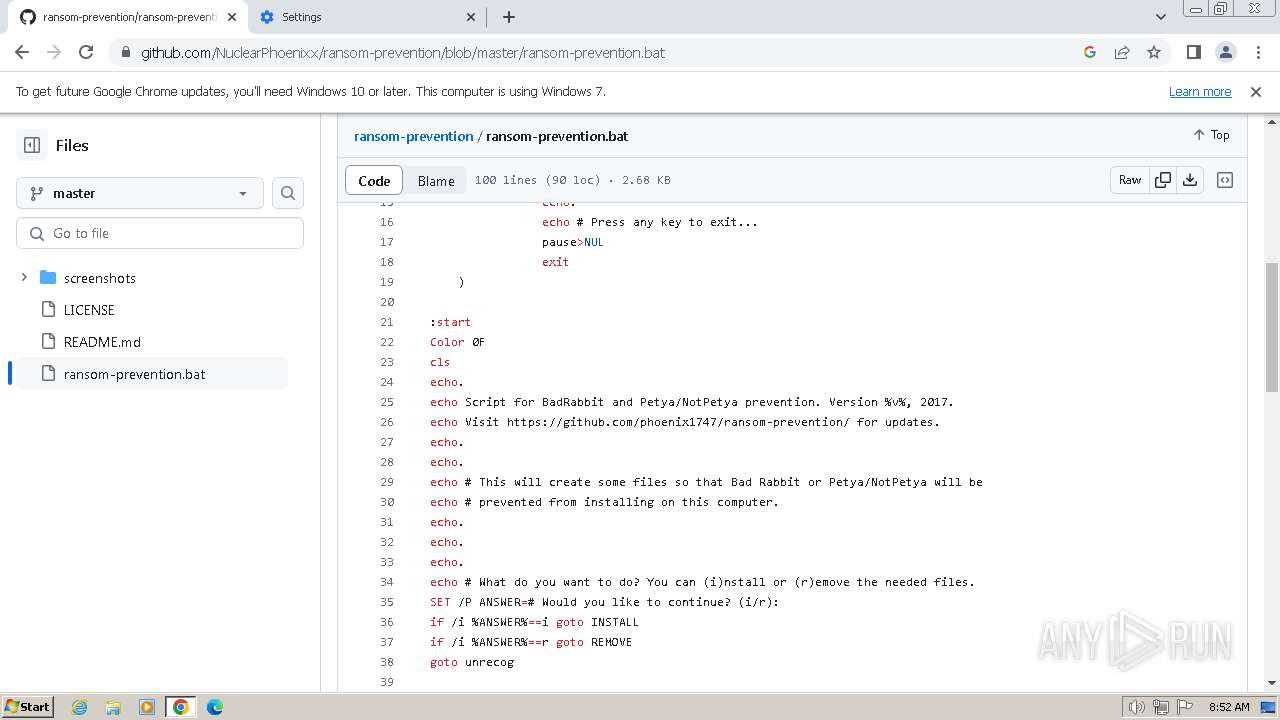
Task: Search the repository with the magnifier button
Action: click(x=288, y=193)
